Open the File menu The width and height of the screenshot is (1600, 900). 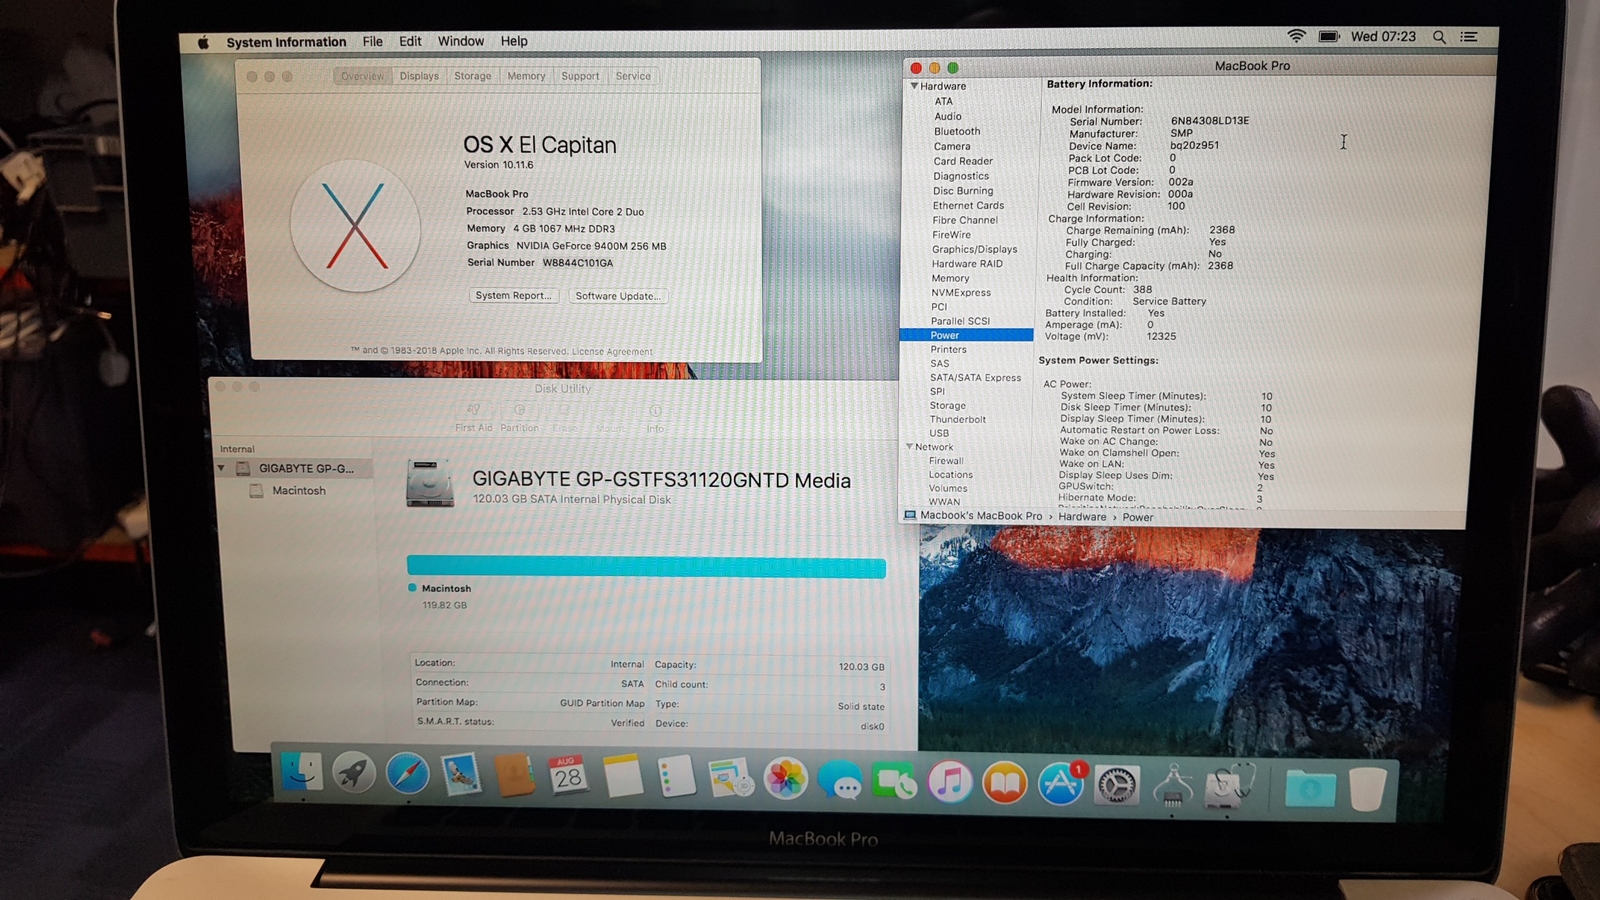tap(372, 41)
